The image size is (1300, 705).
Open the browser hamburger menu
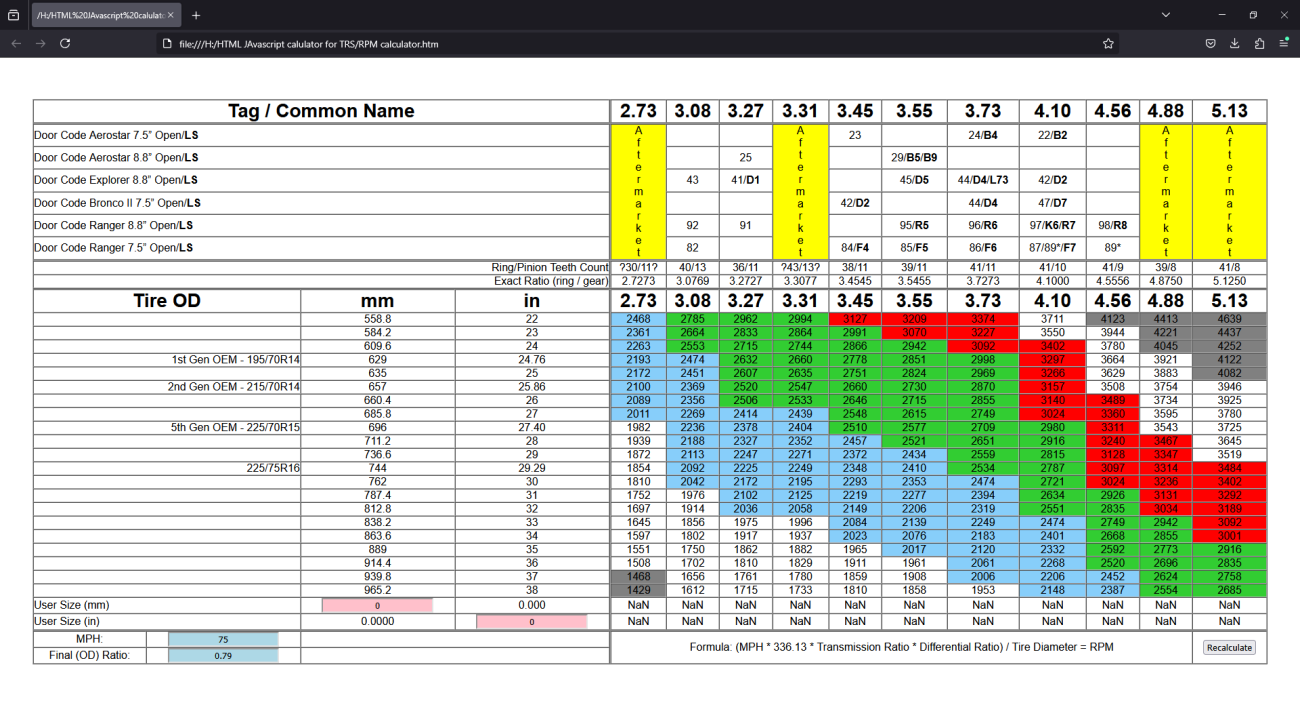click(1284, 44)
